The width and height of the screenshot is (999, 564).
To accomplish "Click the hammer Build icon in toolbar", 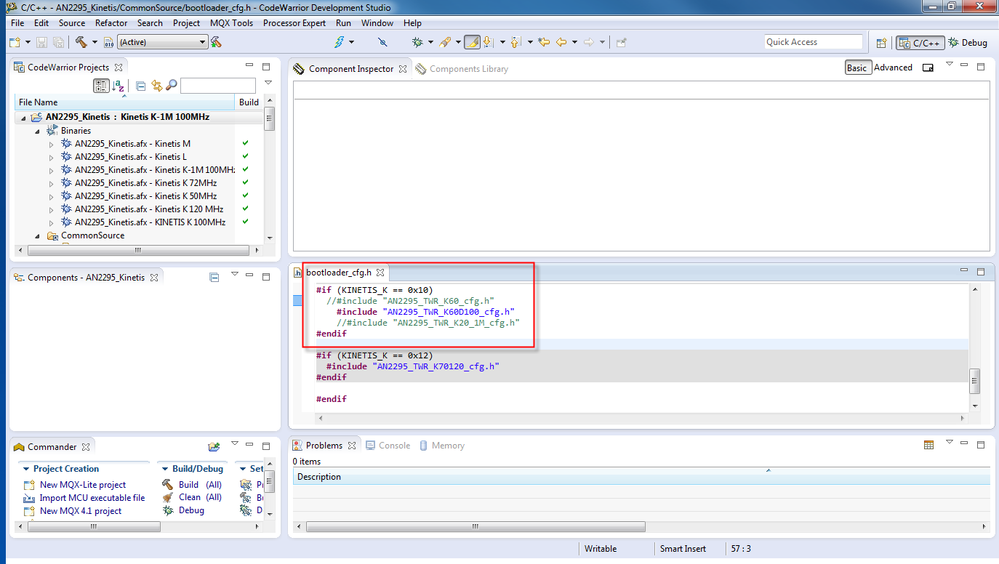I will tap(80, 42).
